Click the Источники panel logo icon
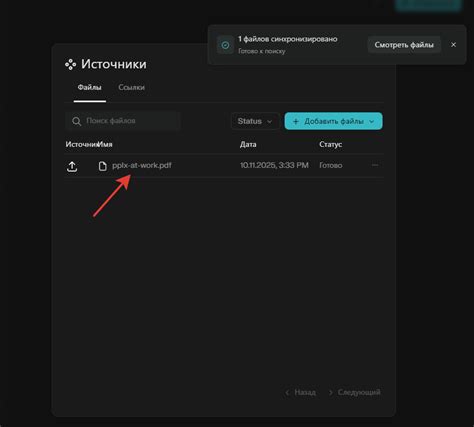474x427 pixels. pos(70,64)
